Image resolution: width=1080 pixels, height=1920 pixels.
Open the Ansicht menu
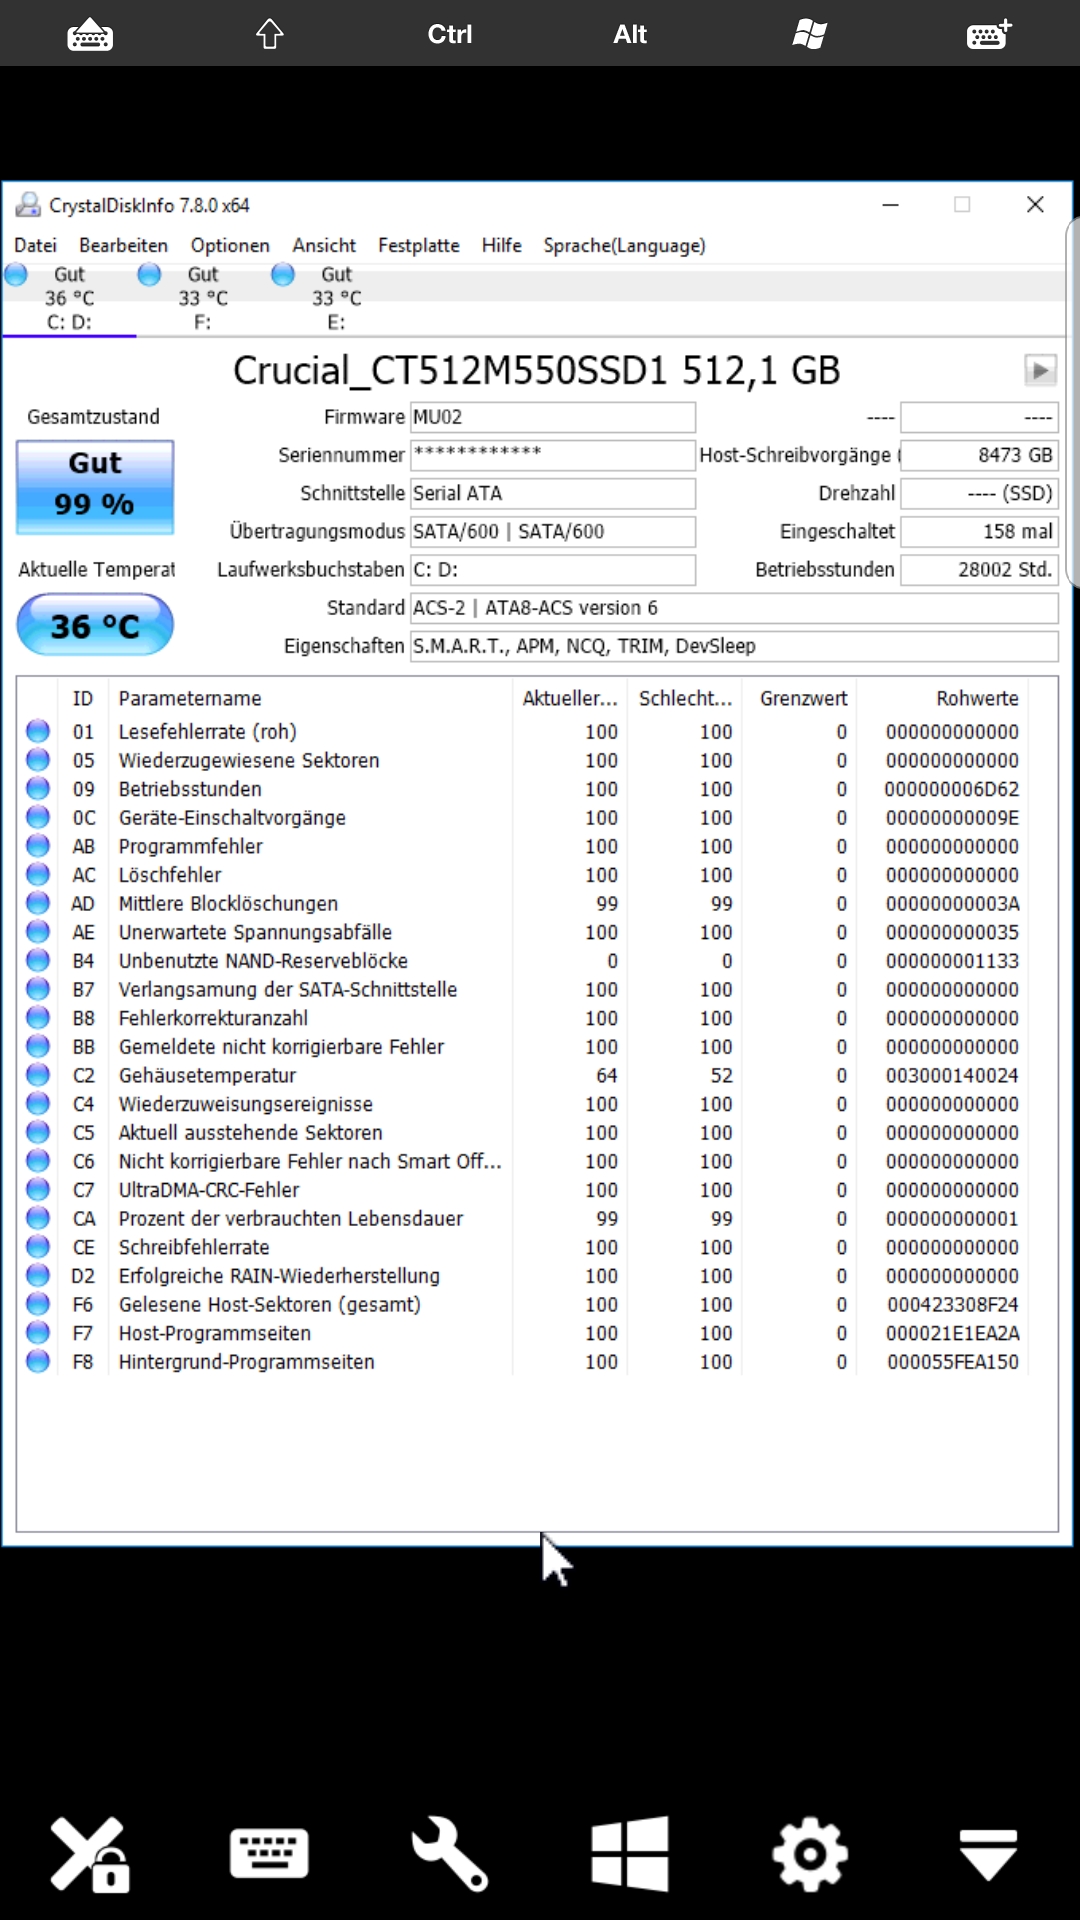(324, 245)
